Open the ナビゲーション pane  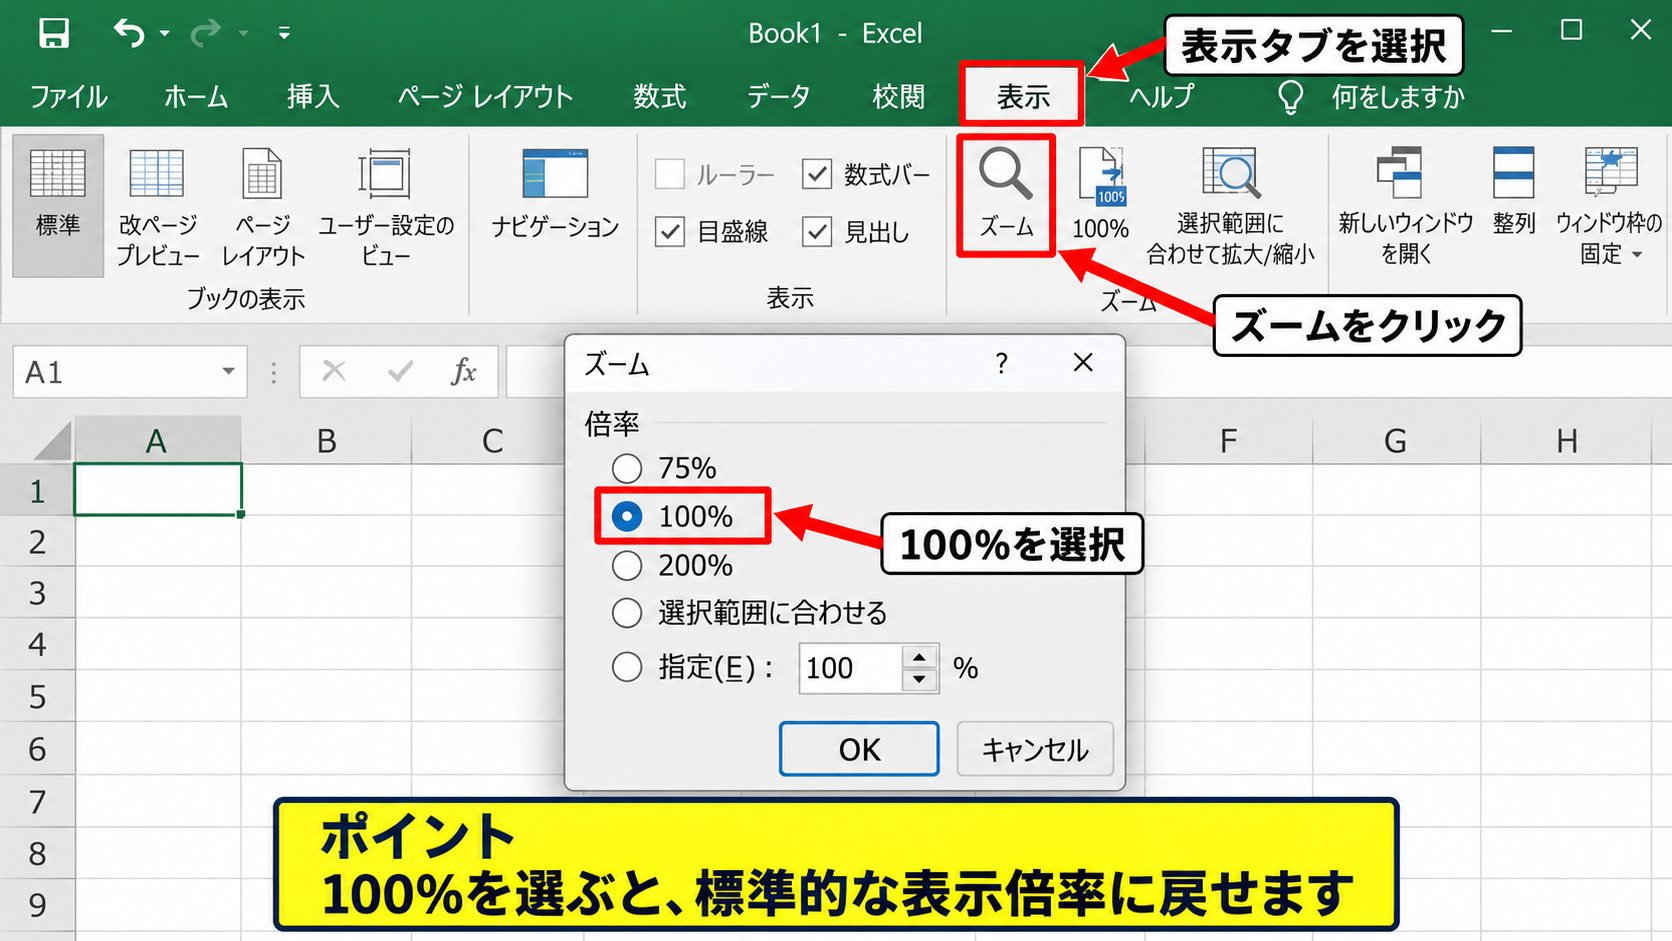(555, 195)
